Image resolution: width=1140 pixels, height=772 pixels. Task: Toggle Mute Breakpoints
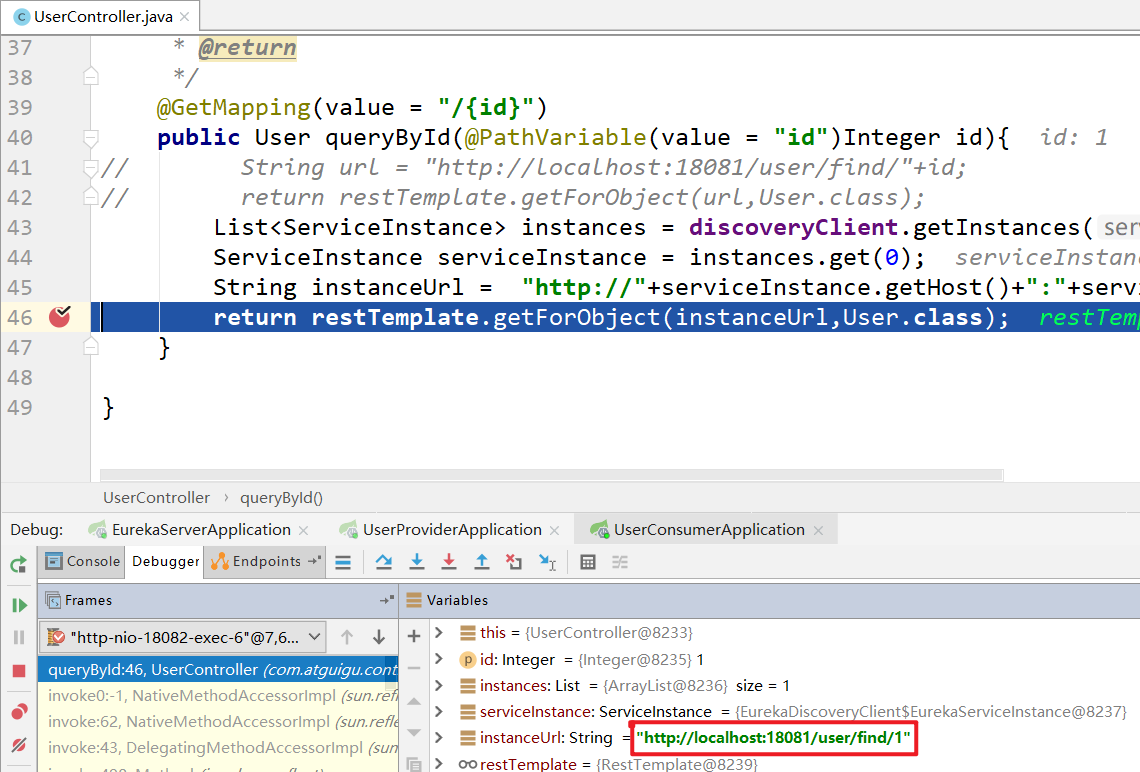tap(19, 746)
